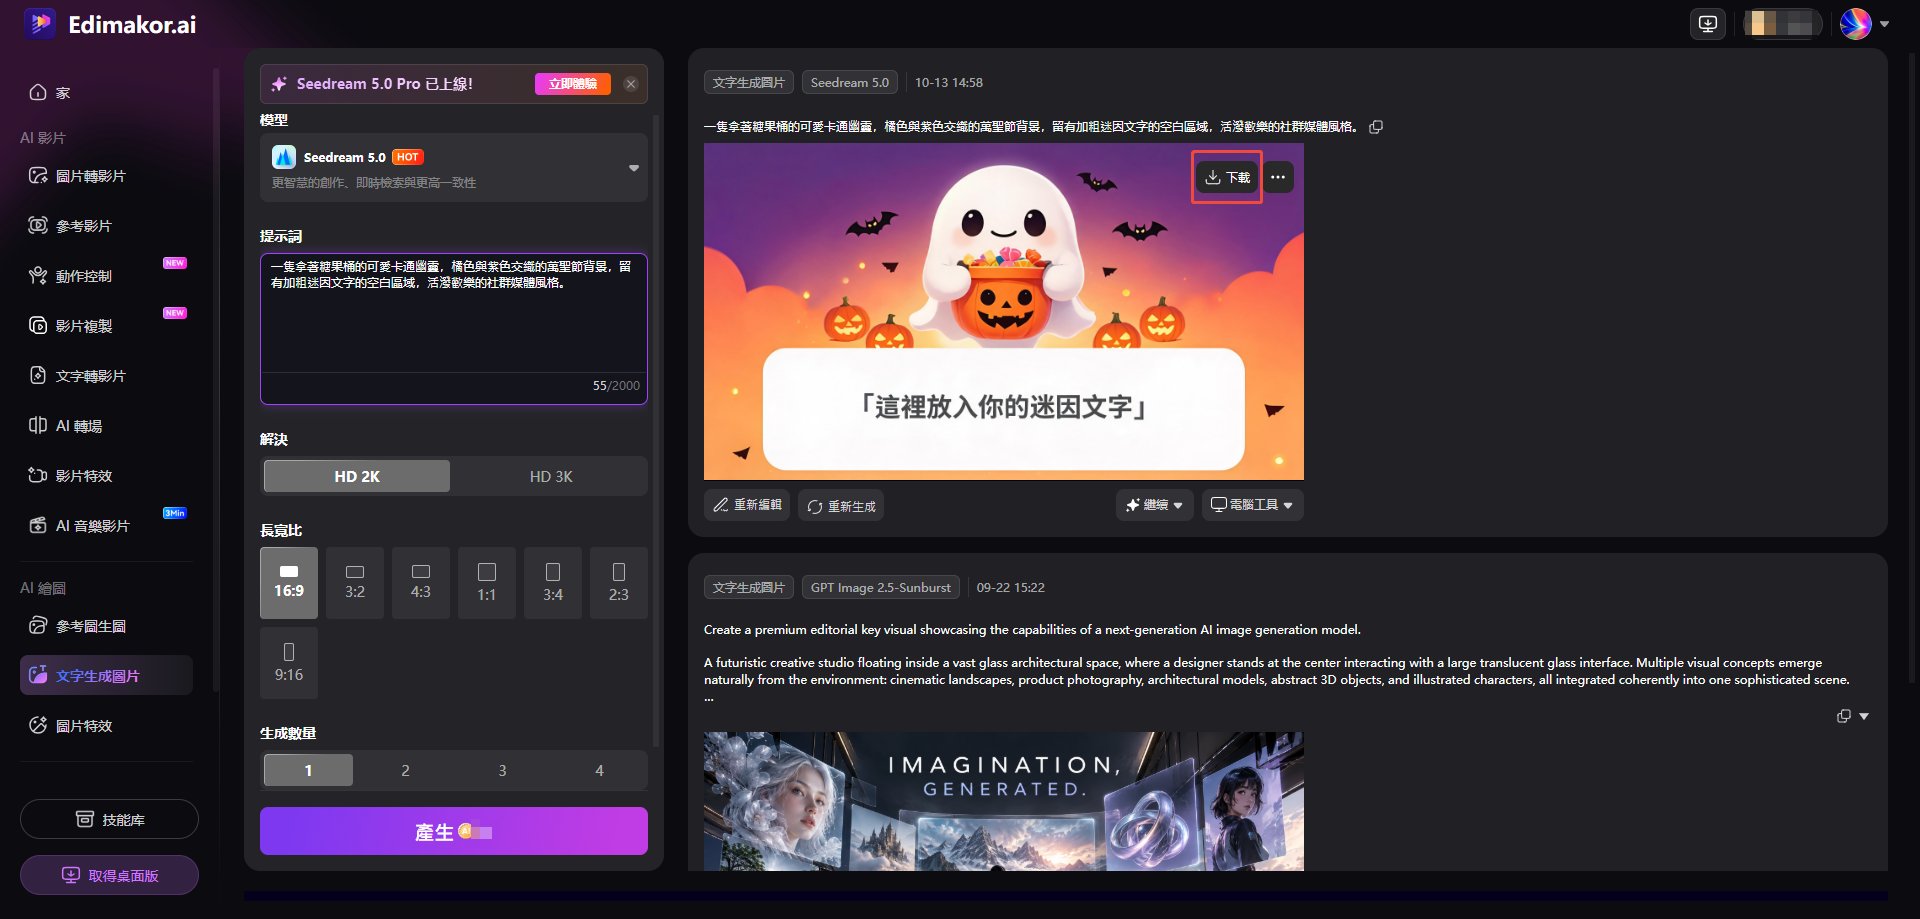Choose the 16:9 aspect ratio
This screenshot has height=919, width=1920.
point(289,582)
